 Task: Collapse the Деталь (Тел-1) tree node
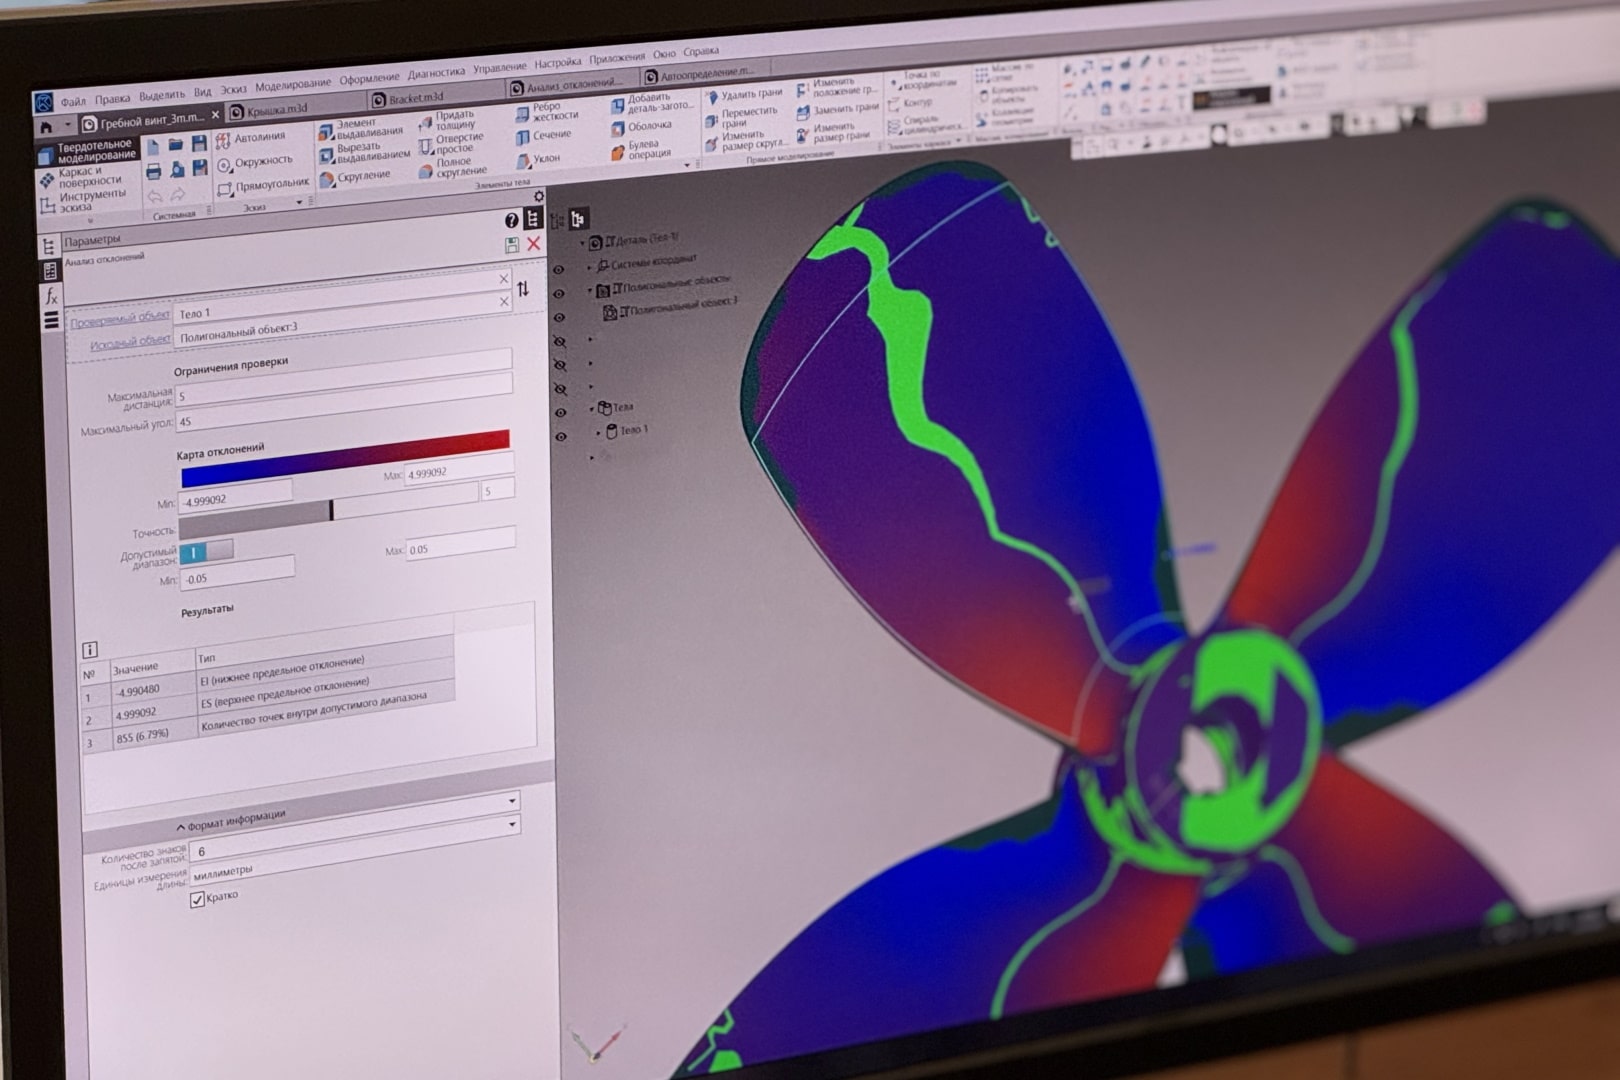(x=583, y=242)
